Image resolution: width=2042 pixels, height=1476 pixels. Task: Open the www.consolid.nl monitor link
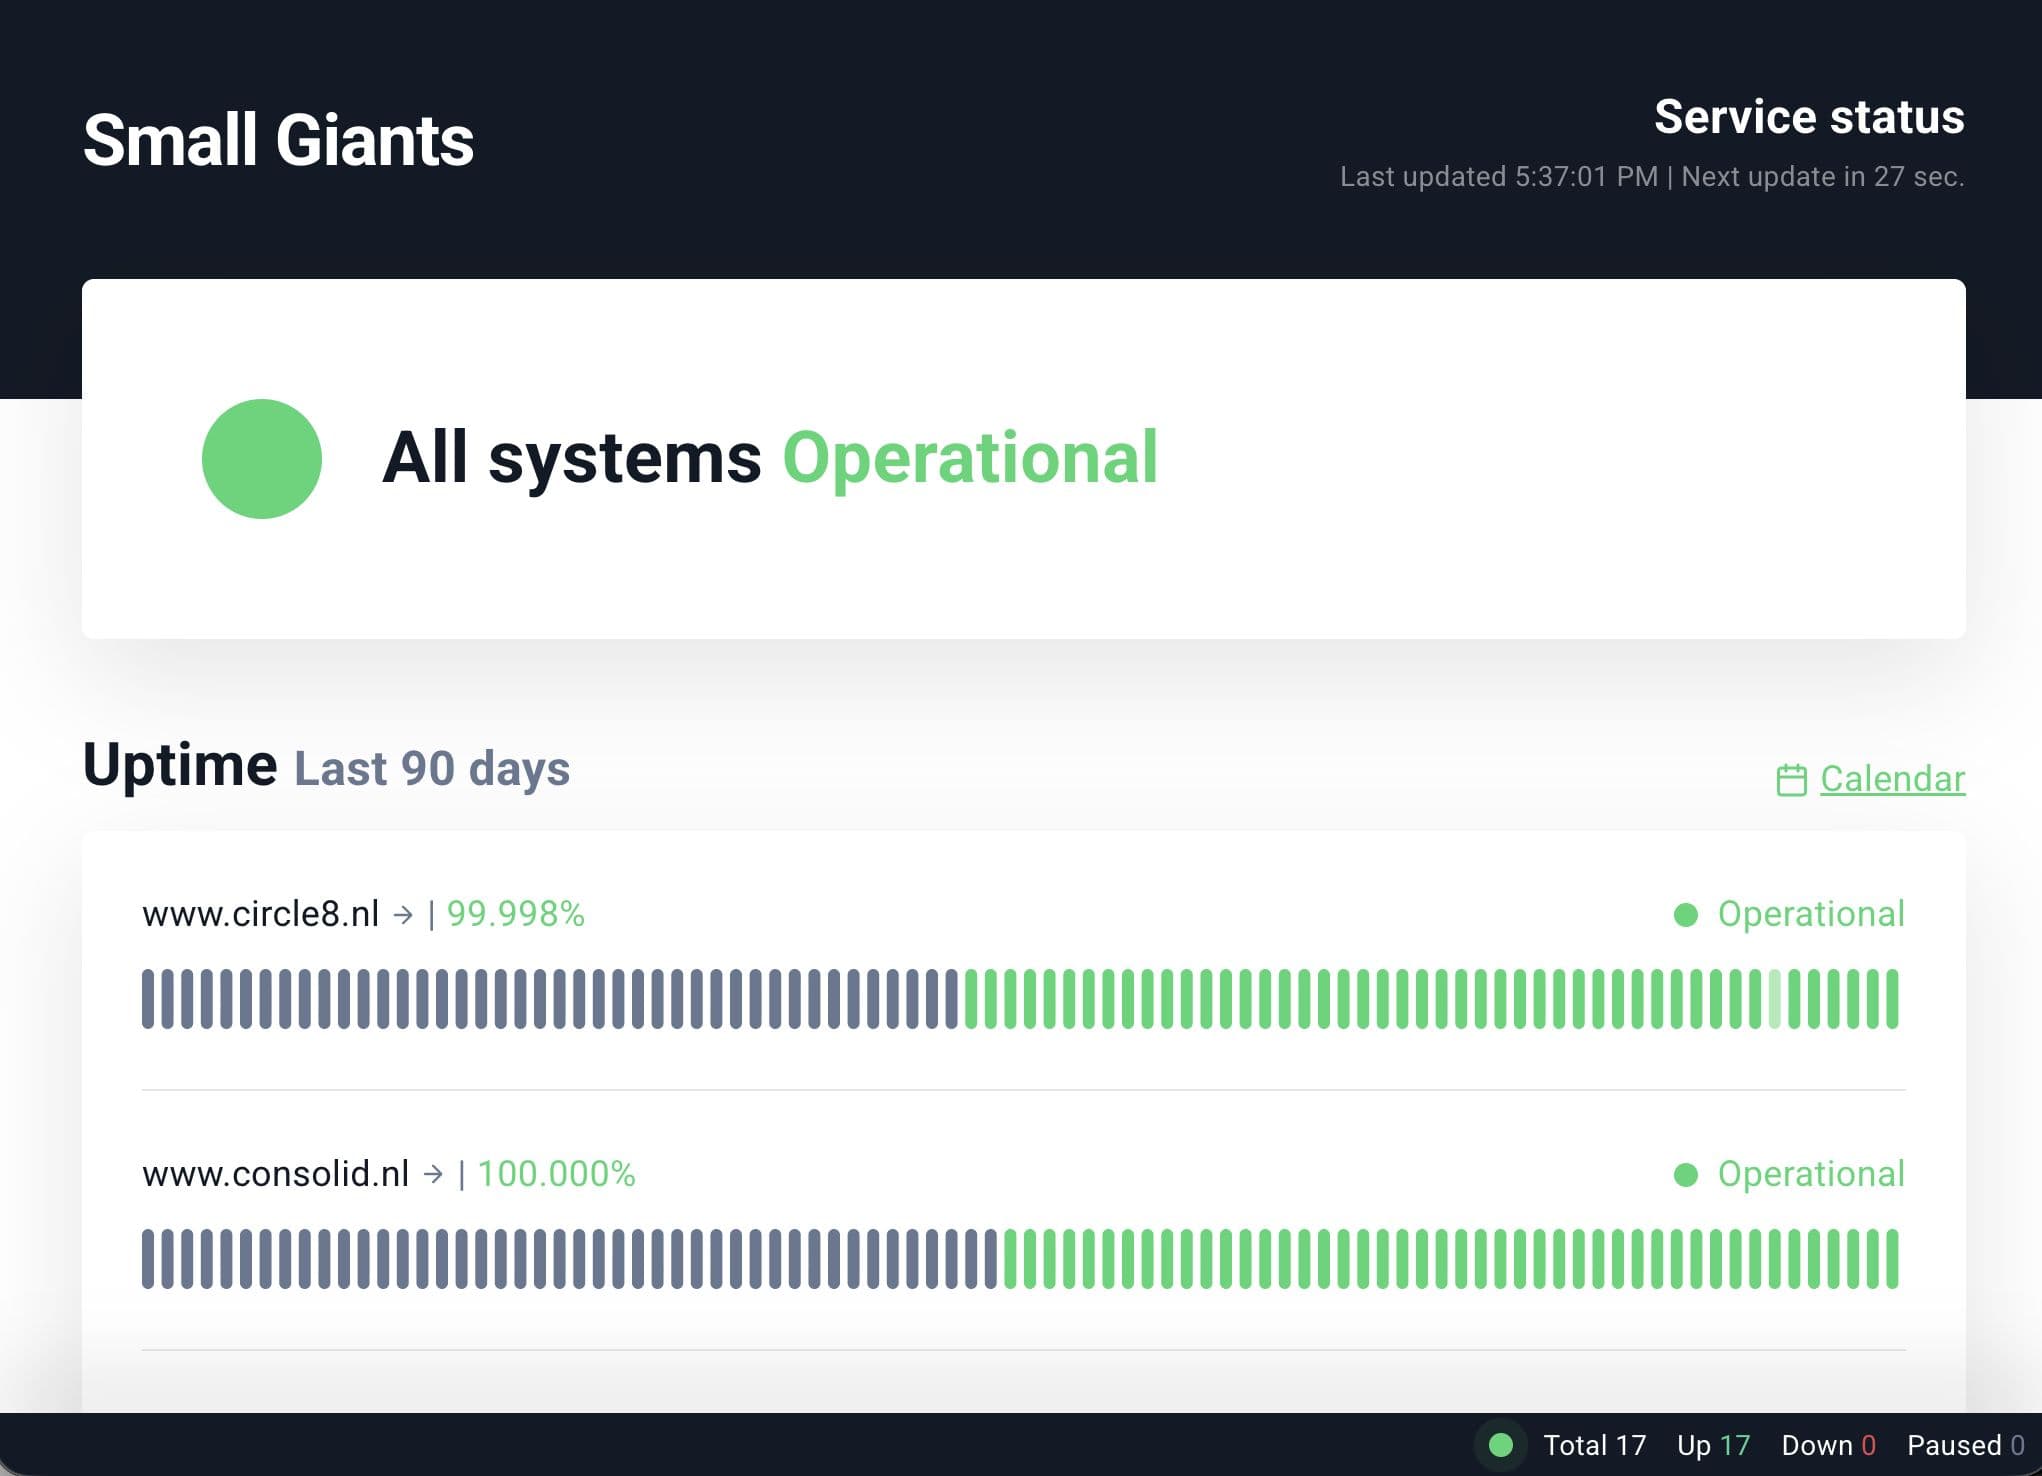coord(275,1174)
